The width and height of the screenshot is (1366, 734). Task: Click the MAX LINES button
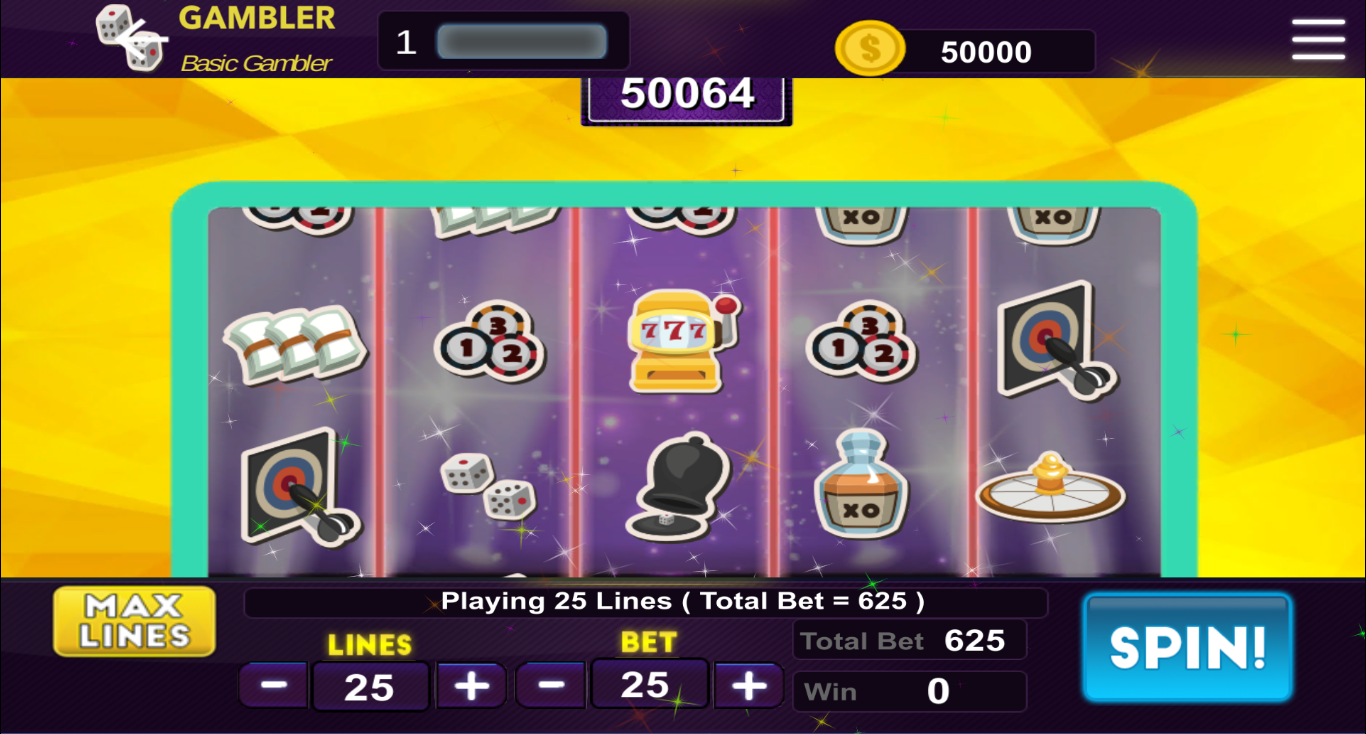tap(135, 621)
